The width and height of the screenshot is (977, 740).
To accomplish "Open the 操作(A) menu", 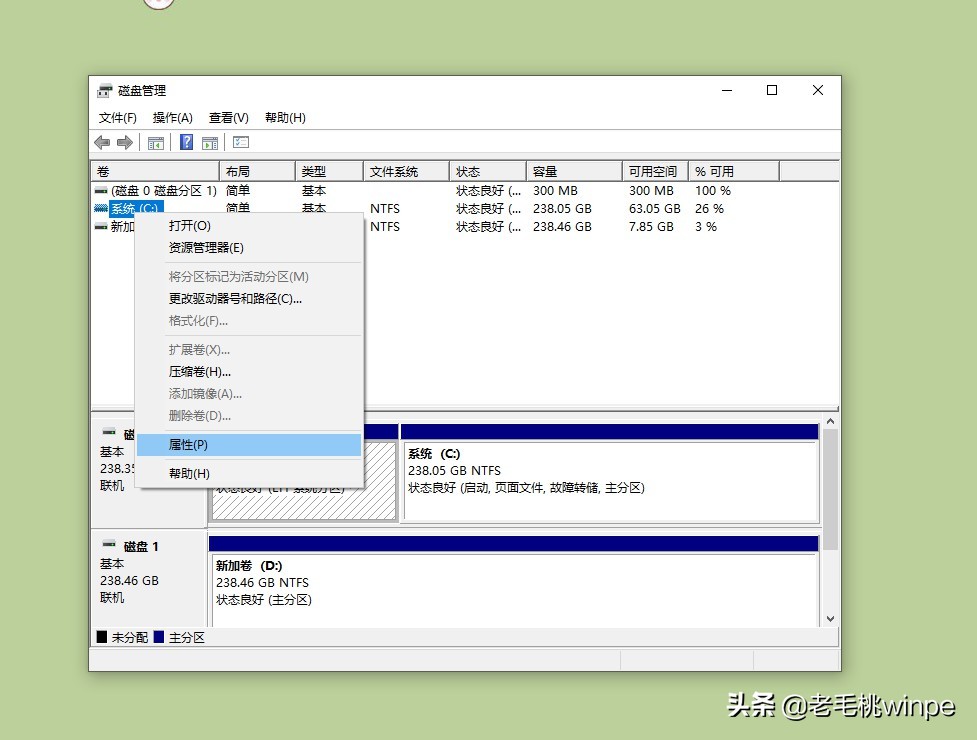I will point(172,117).
